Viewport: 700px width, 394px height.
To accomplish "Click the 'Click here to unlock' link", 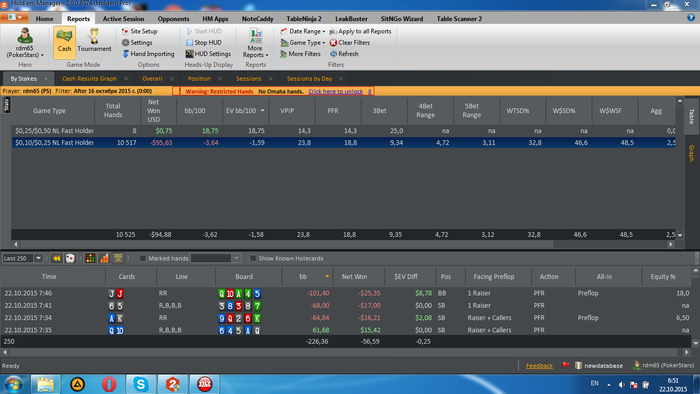I will 336,91.
